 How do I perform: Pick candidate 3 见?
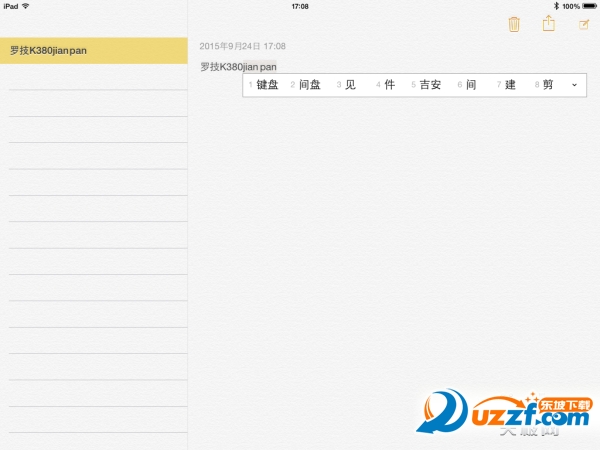(x=347, y=85)
